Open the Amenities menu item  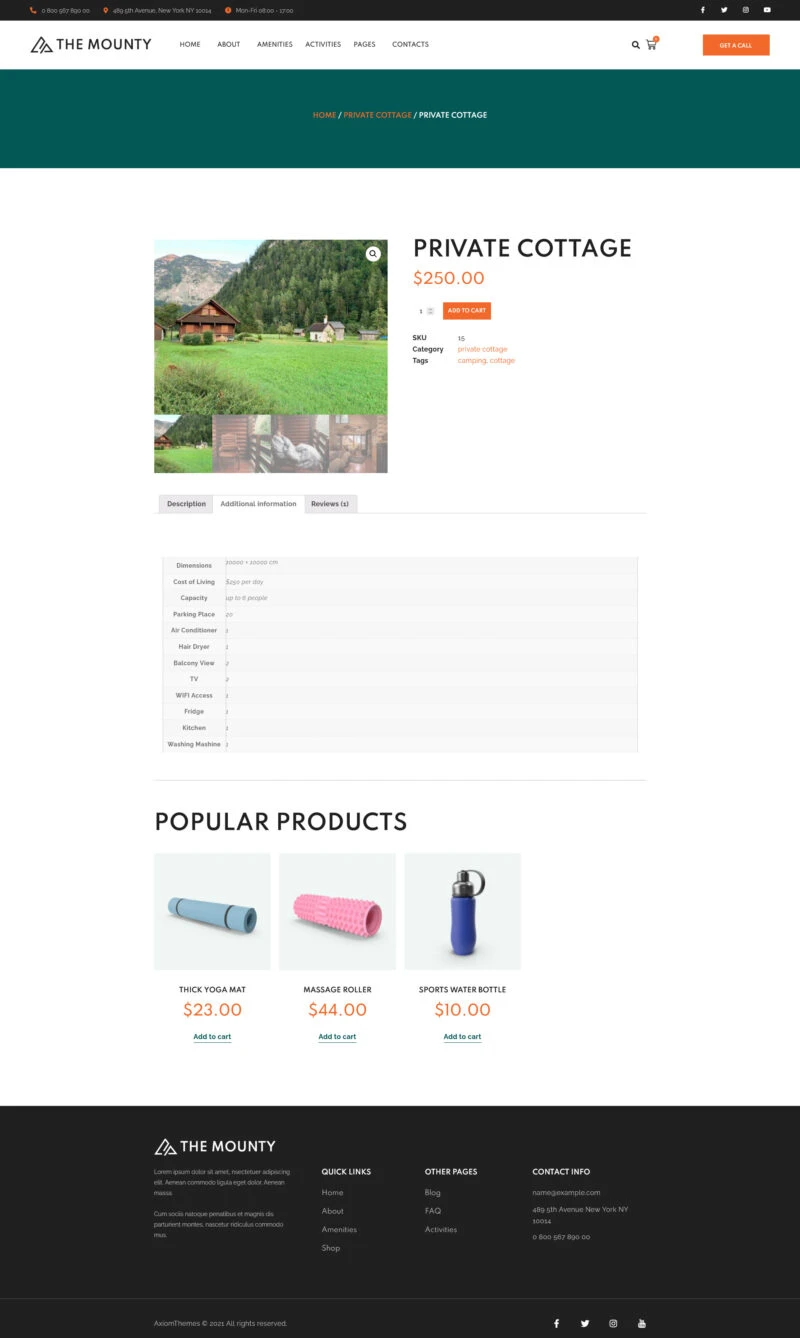tap(275, 44)
